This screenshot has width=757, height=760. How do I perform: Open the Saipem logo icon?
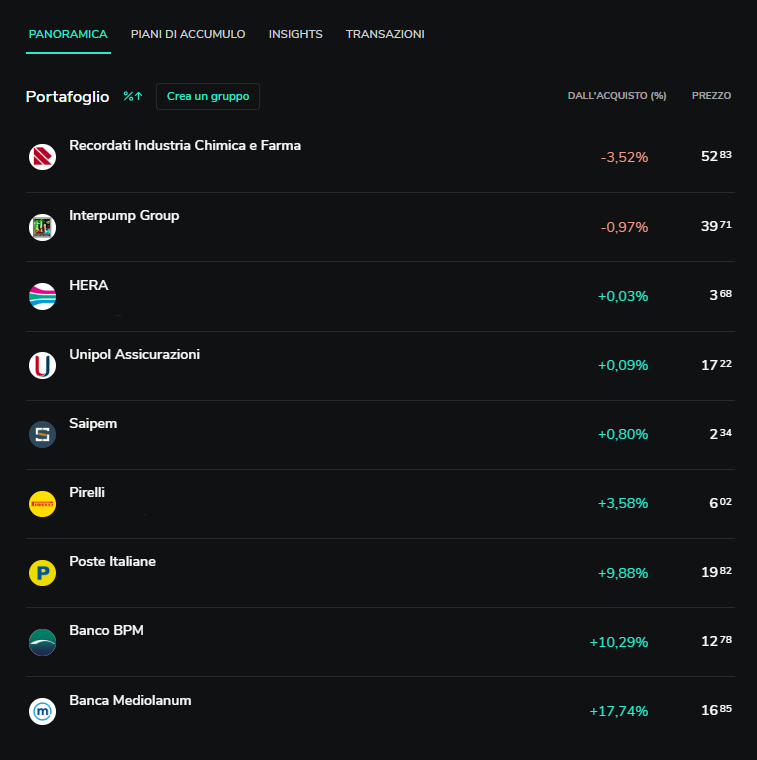(x=42, y=434)
